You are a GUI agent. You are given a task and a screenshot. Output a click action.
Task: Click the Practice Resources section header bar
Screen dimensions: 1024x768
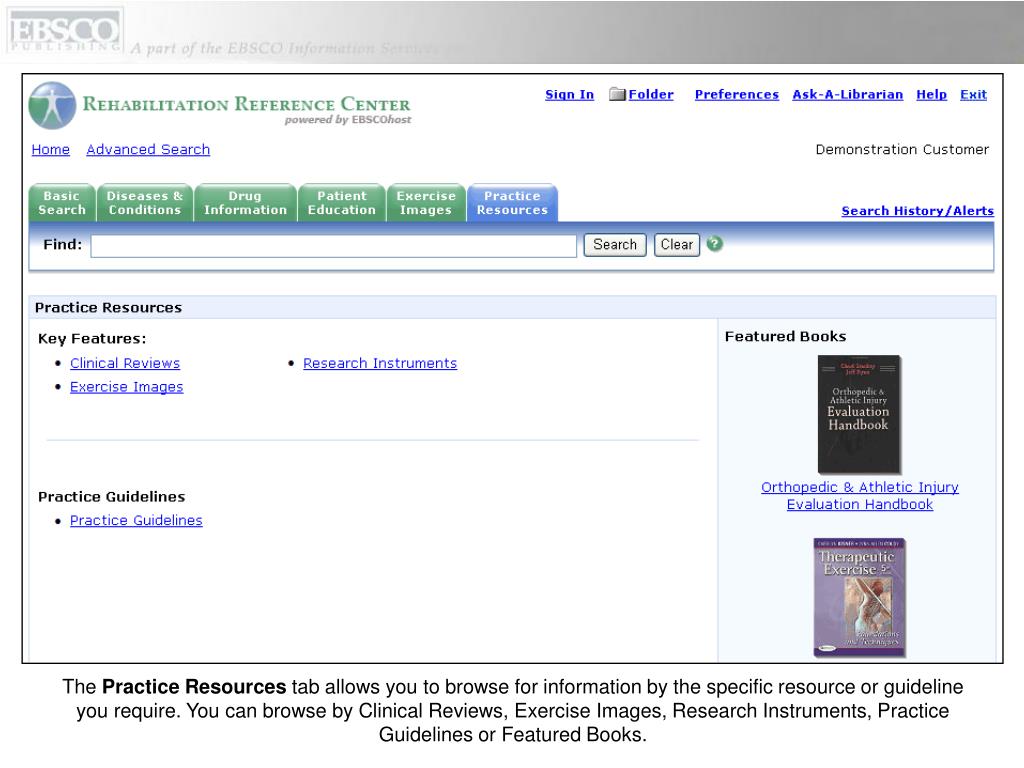coord(513,308)
